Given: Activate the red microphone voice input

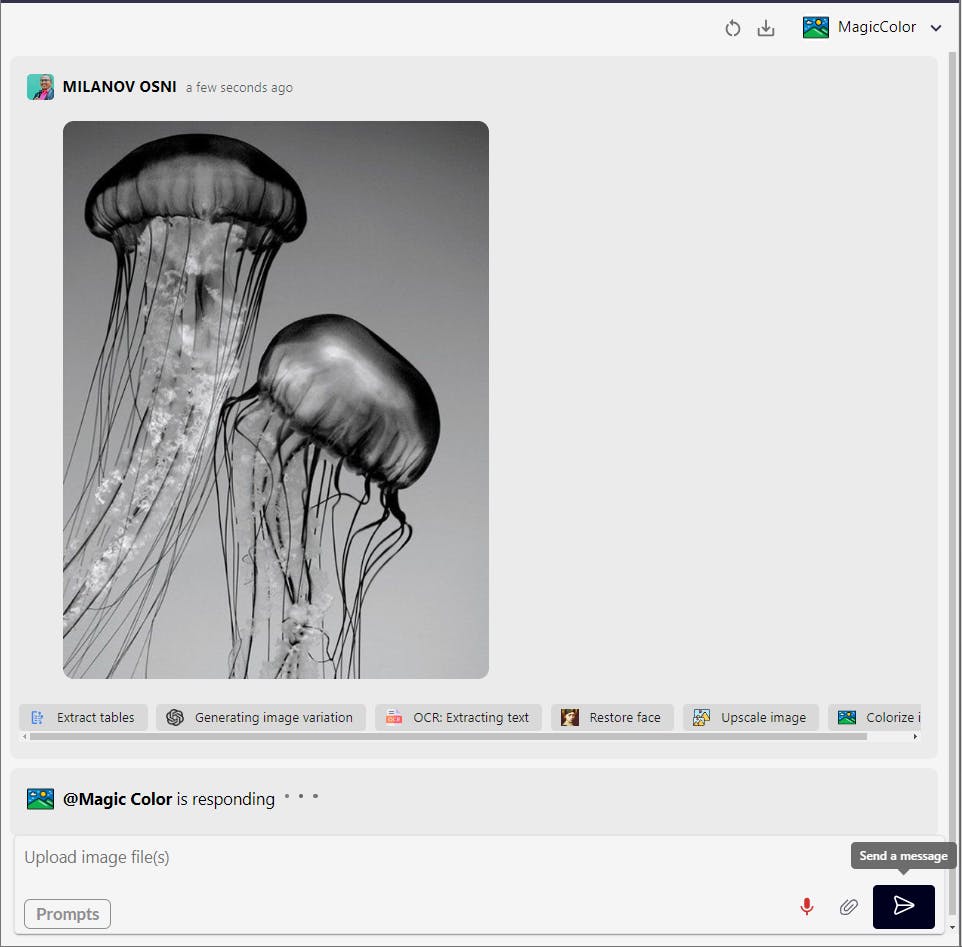Looking at the screenshot, I should point(807,906).
